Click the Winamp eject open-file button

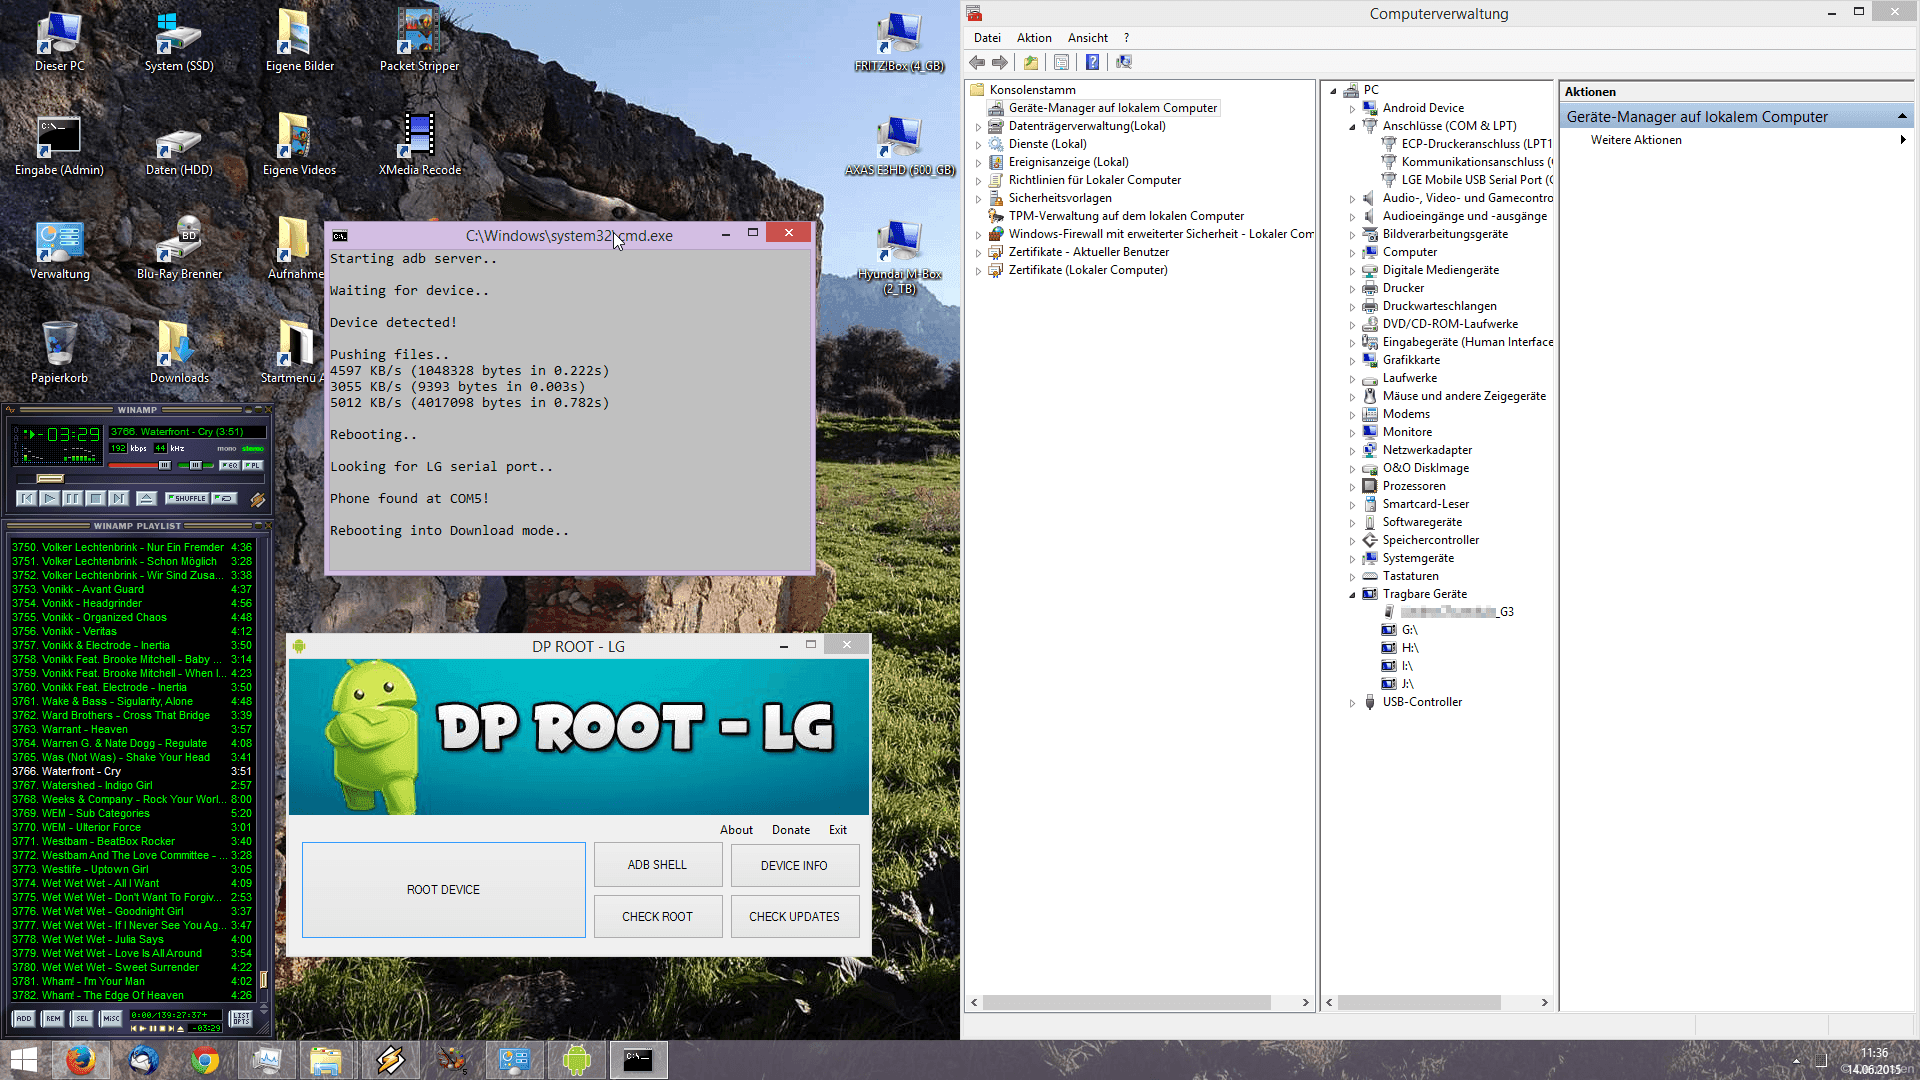[146, 498]
